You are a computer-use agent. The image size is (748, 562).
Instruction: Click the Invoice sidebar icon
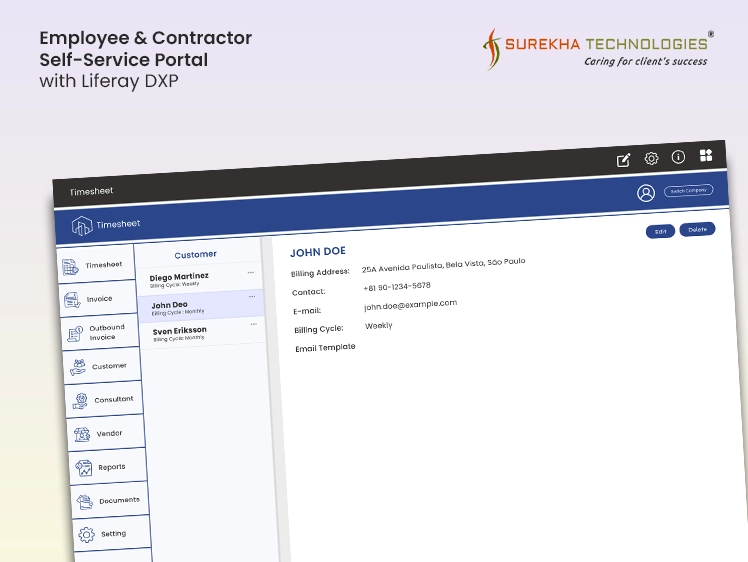pyautogui.click(x=72, y=301)
